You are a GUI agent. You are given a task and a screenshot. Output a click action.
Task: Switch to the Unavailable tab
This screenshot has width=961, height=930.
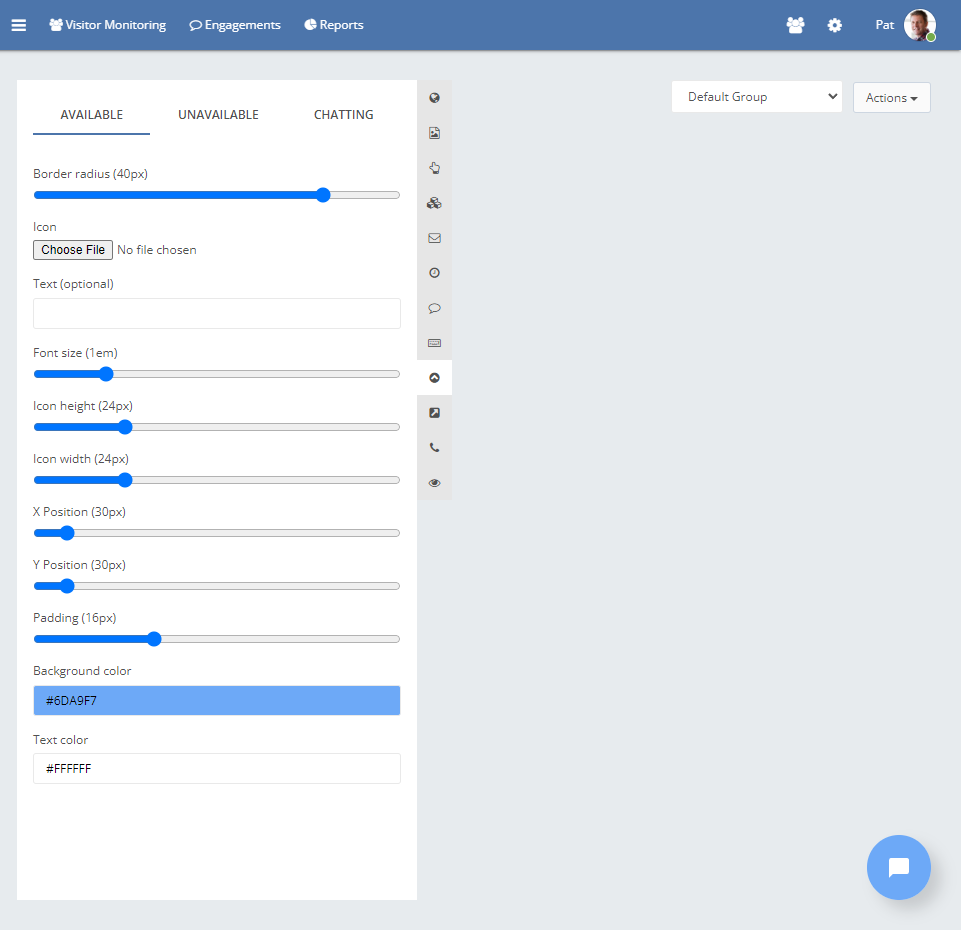pyautogui.click(x=218, y=115)
